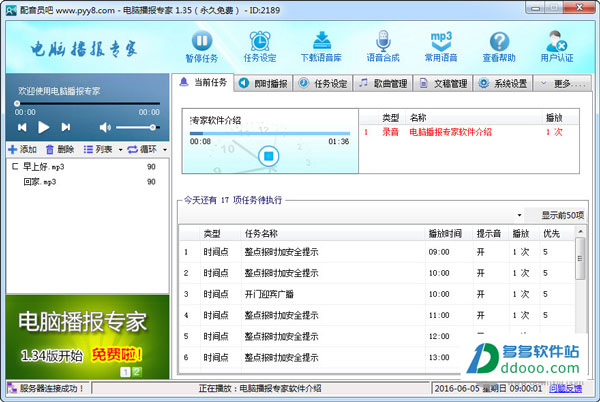Seek on the current task progress bar
This screenshot has width=600, height=402.
coord(270,133)
